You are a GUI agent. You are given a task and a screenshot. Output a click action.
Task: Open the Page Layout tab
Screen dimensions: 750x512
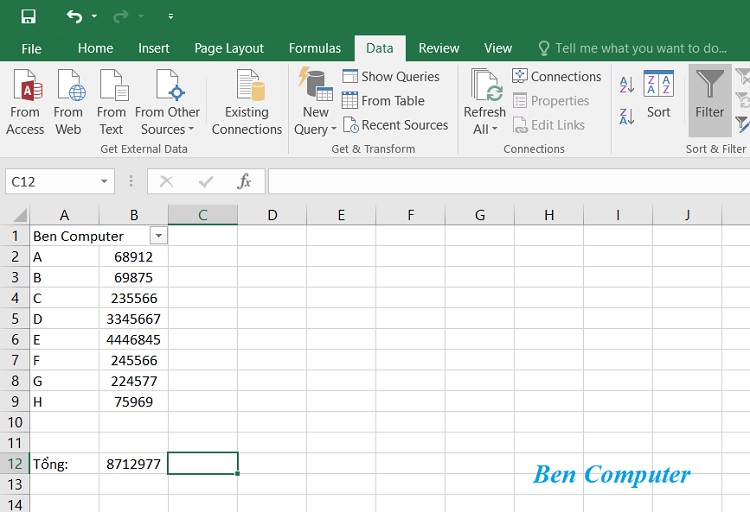(x=229, y=48)
